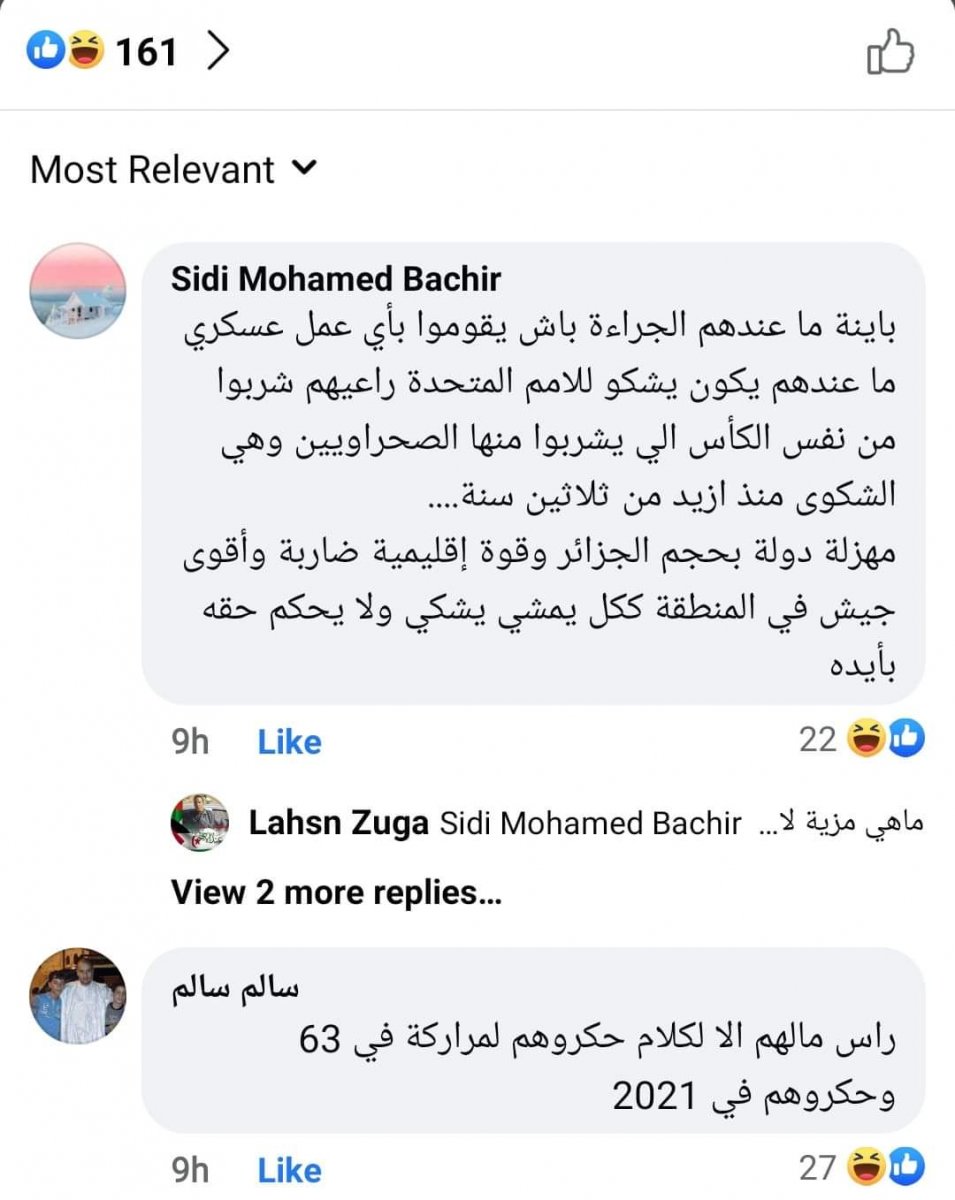Screen dimensions: 955x1200
Task: Like Sidi Mohamed Bachir's comment
Action: click(x=289, y=741)
